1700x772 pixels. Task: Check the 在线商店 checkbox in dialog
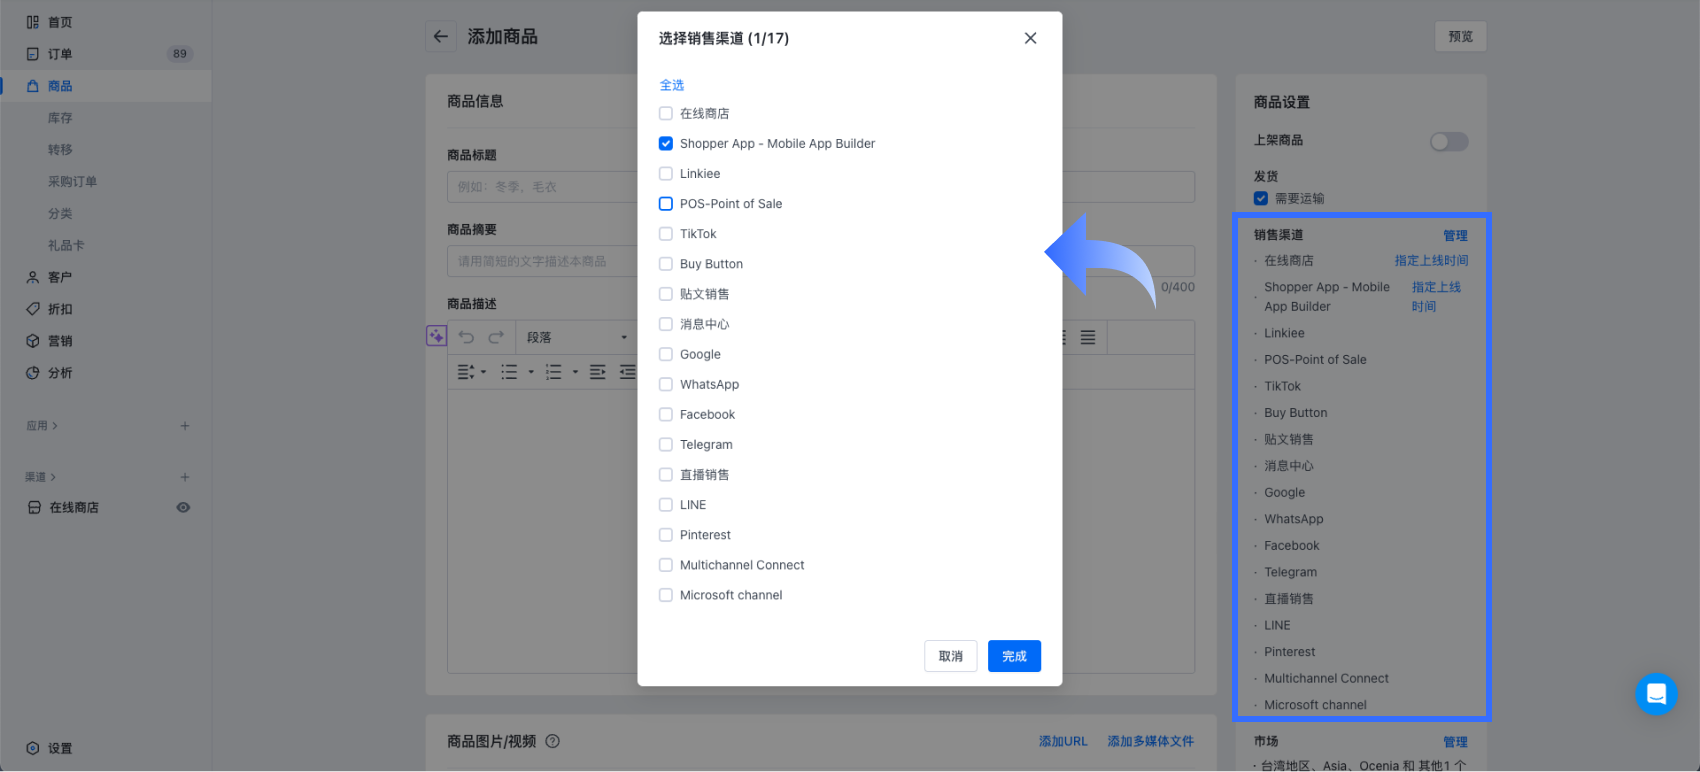[666, 114]
